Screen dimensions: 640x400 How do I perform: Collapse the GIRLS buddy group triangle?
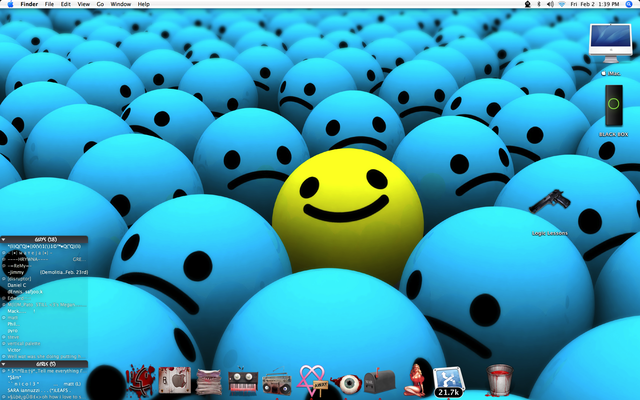(x=3, y=364)
